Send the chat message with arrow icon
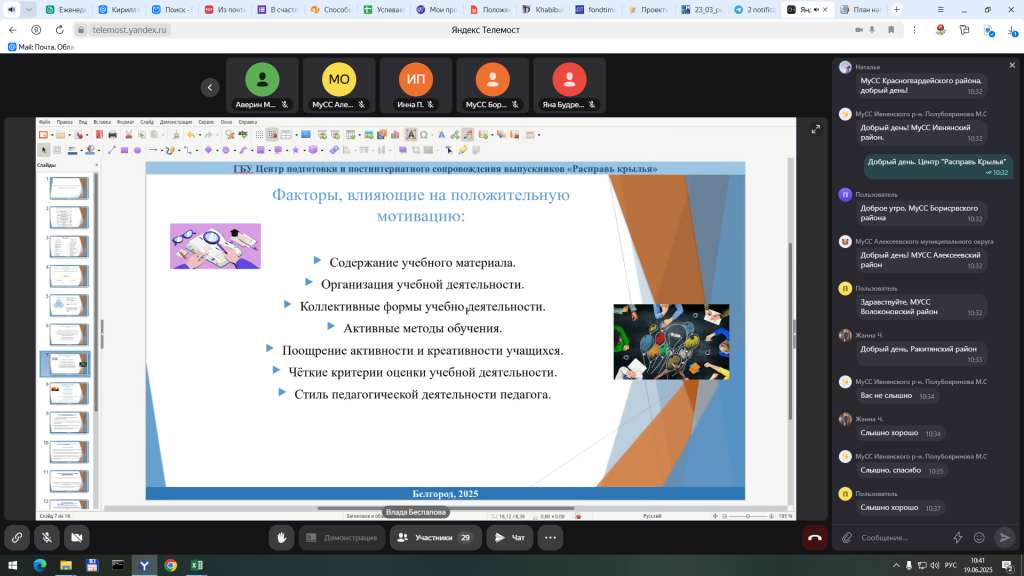The height and width of the screenshot is (576, 1024). coord(1004,537)
